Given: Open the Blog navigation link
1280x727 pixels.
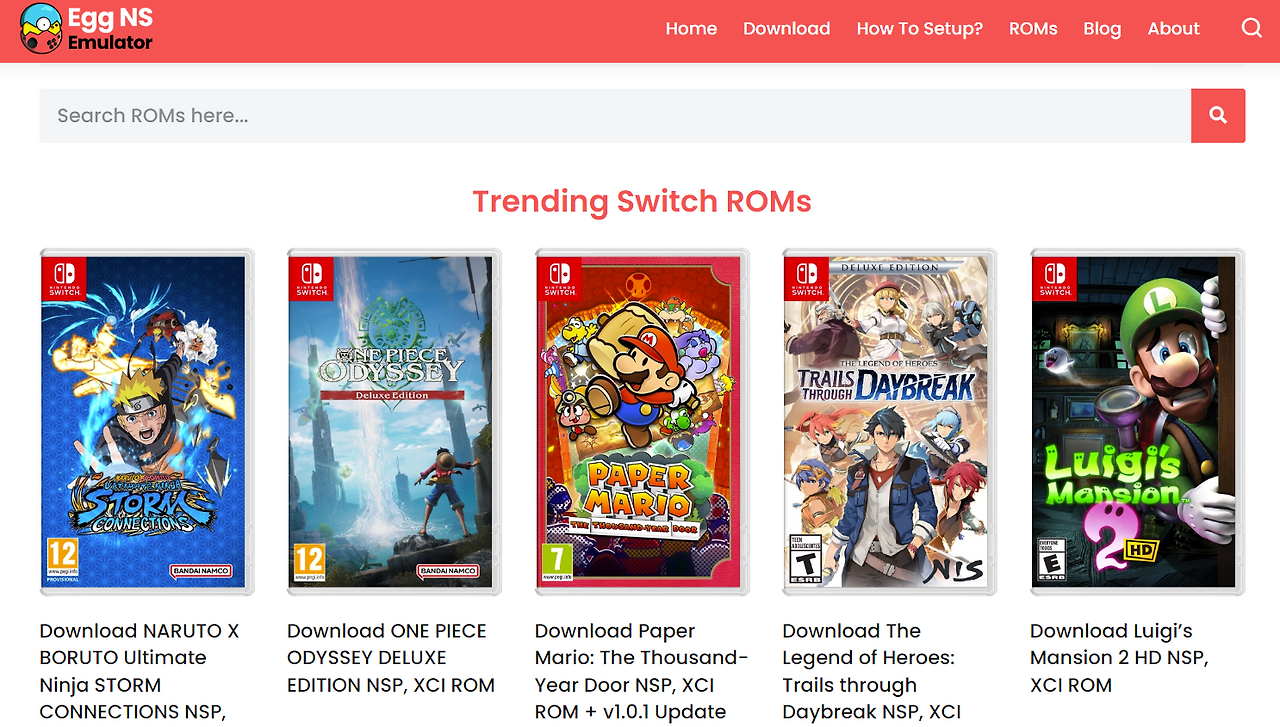Looking at the screenshot, I should click(1102, 28).
